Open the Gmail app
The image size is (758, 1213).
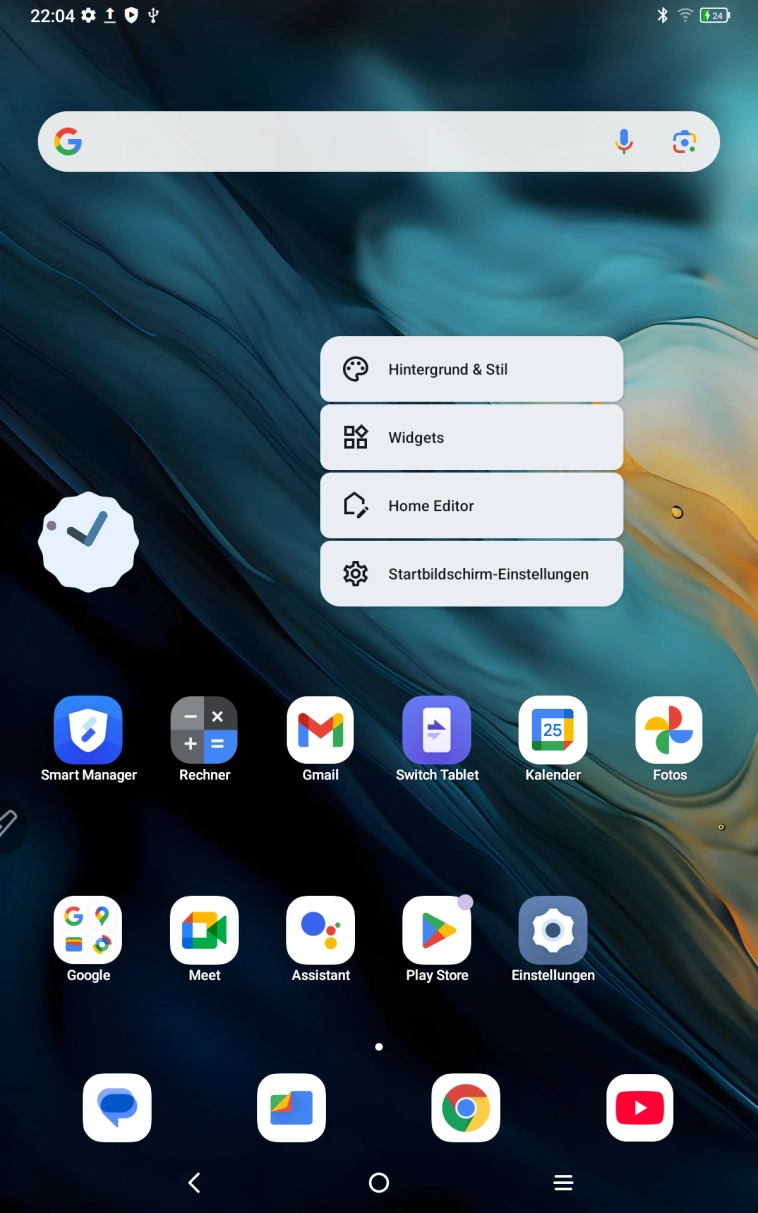[x=321, y=731]
